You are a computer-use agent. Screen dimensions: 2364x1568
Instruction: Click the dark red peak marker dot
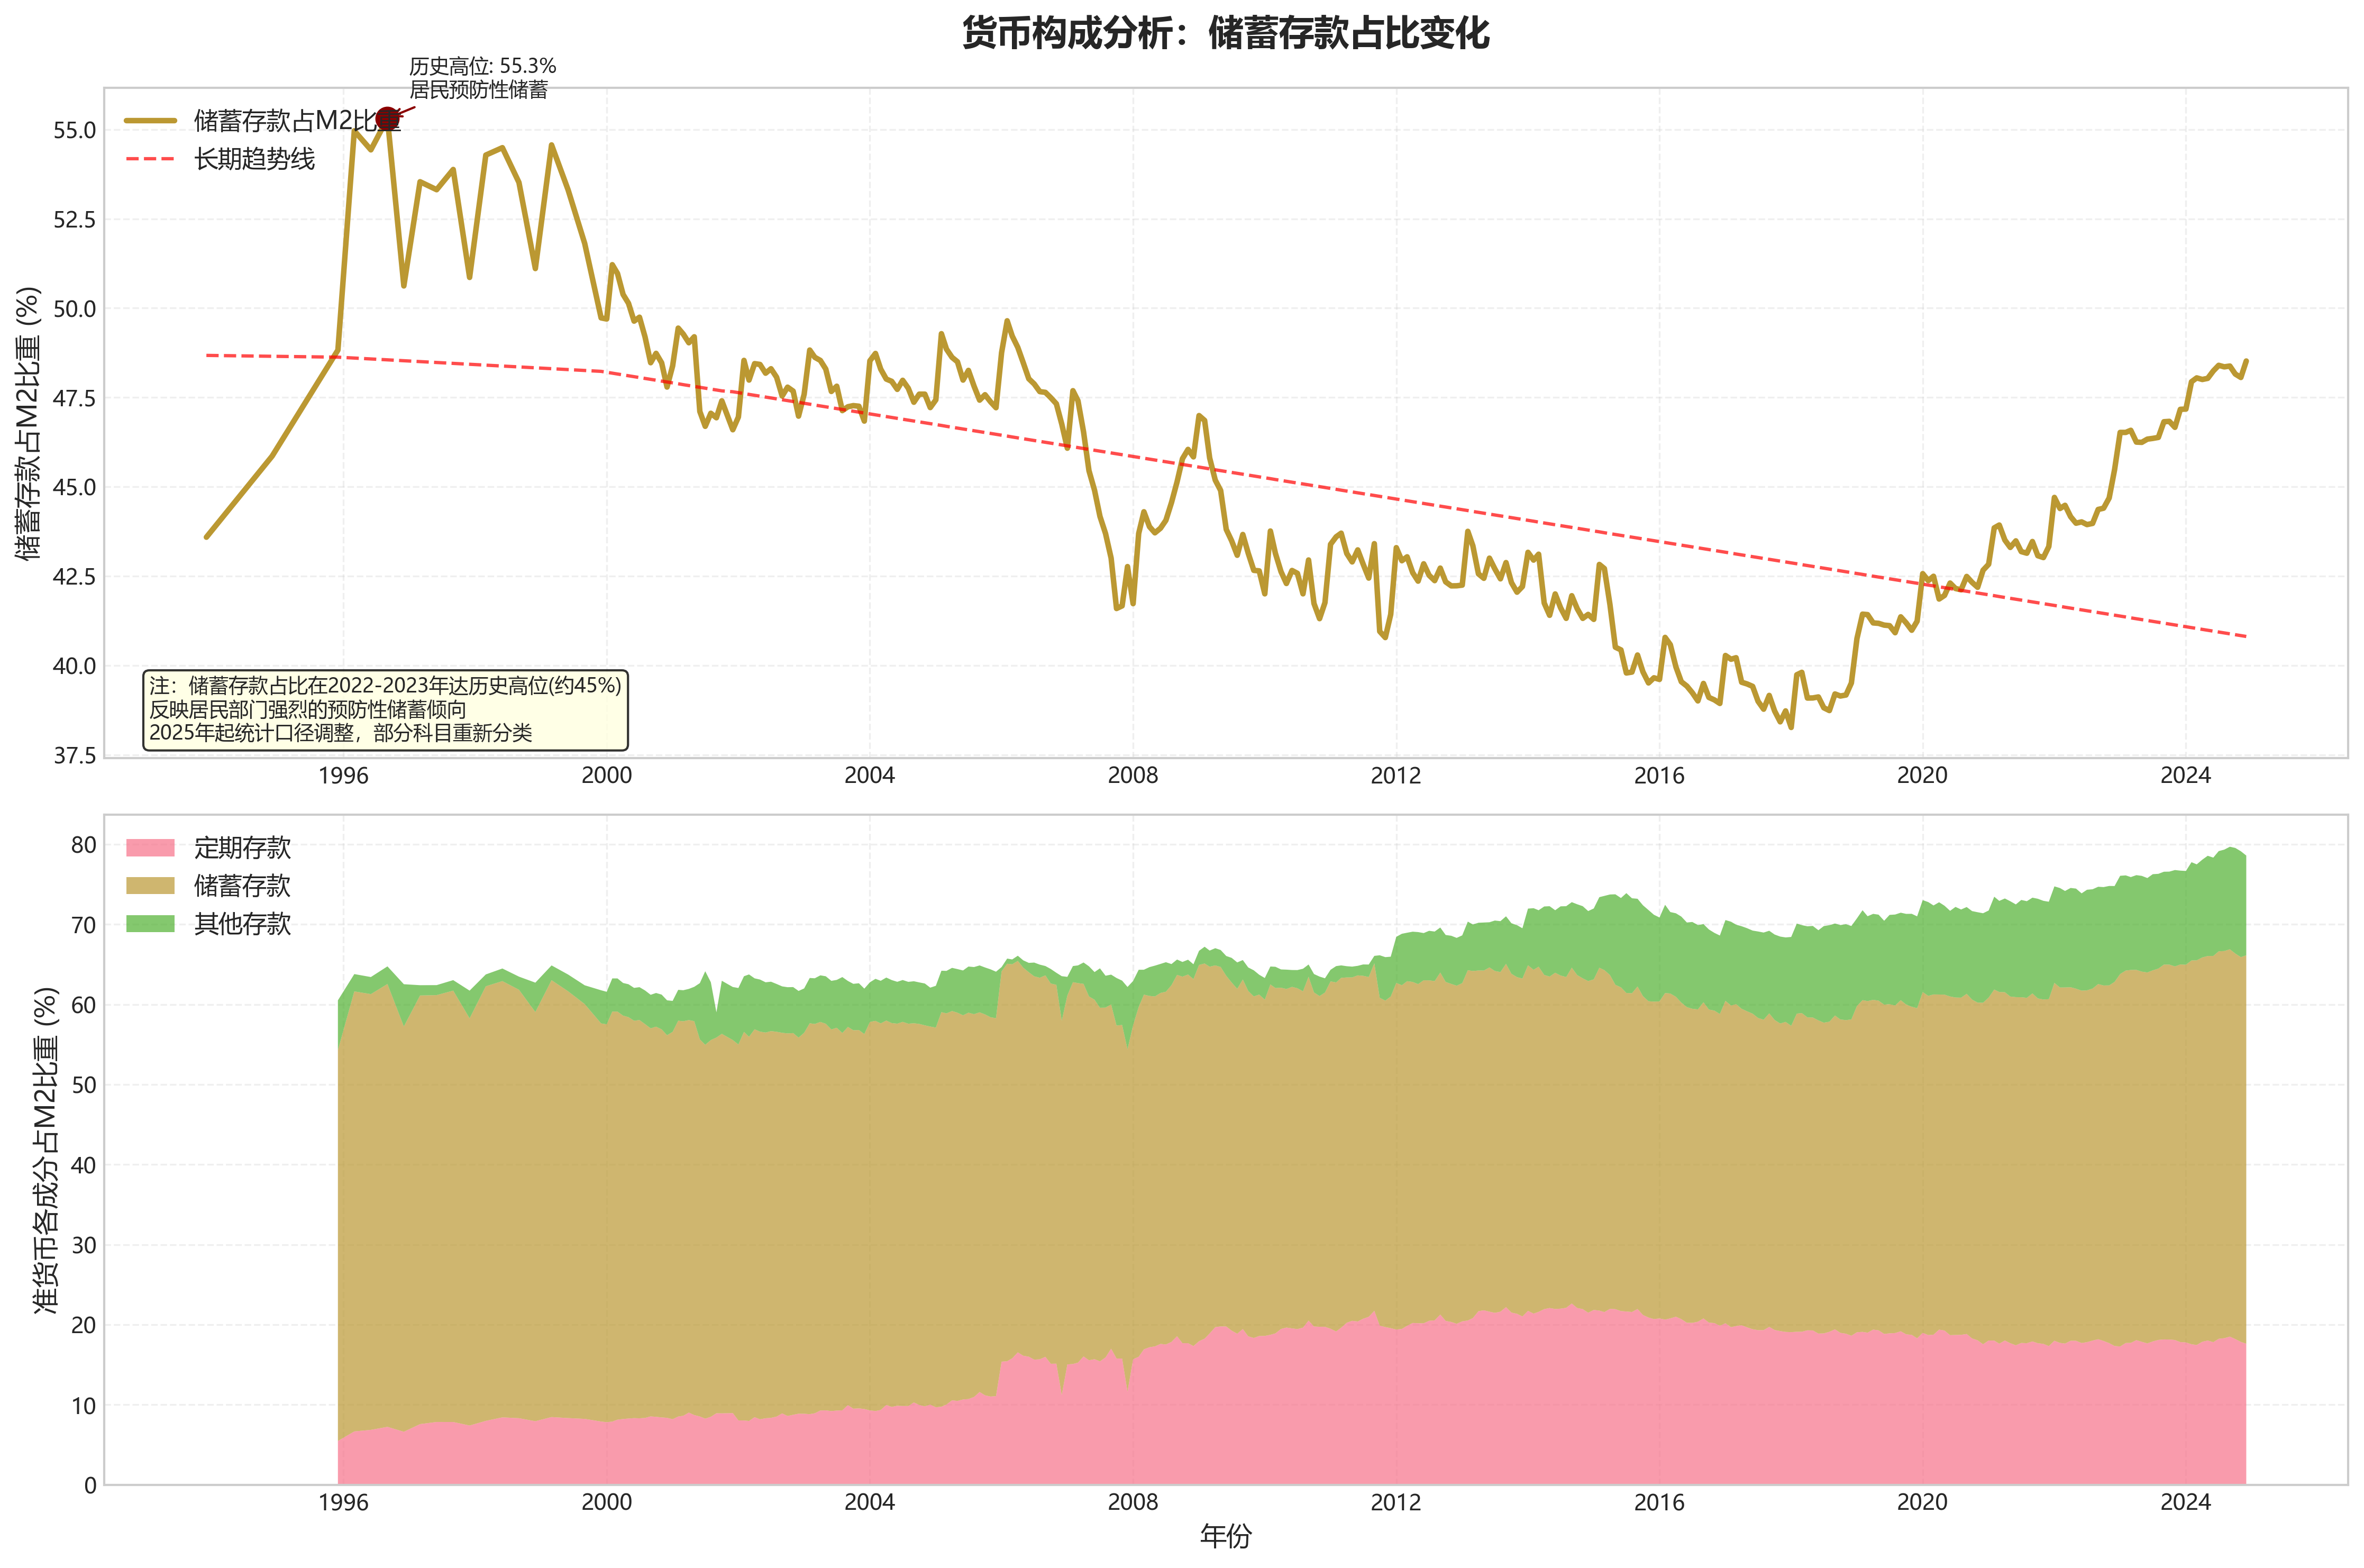click(x=387, y=119)
